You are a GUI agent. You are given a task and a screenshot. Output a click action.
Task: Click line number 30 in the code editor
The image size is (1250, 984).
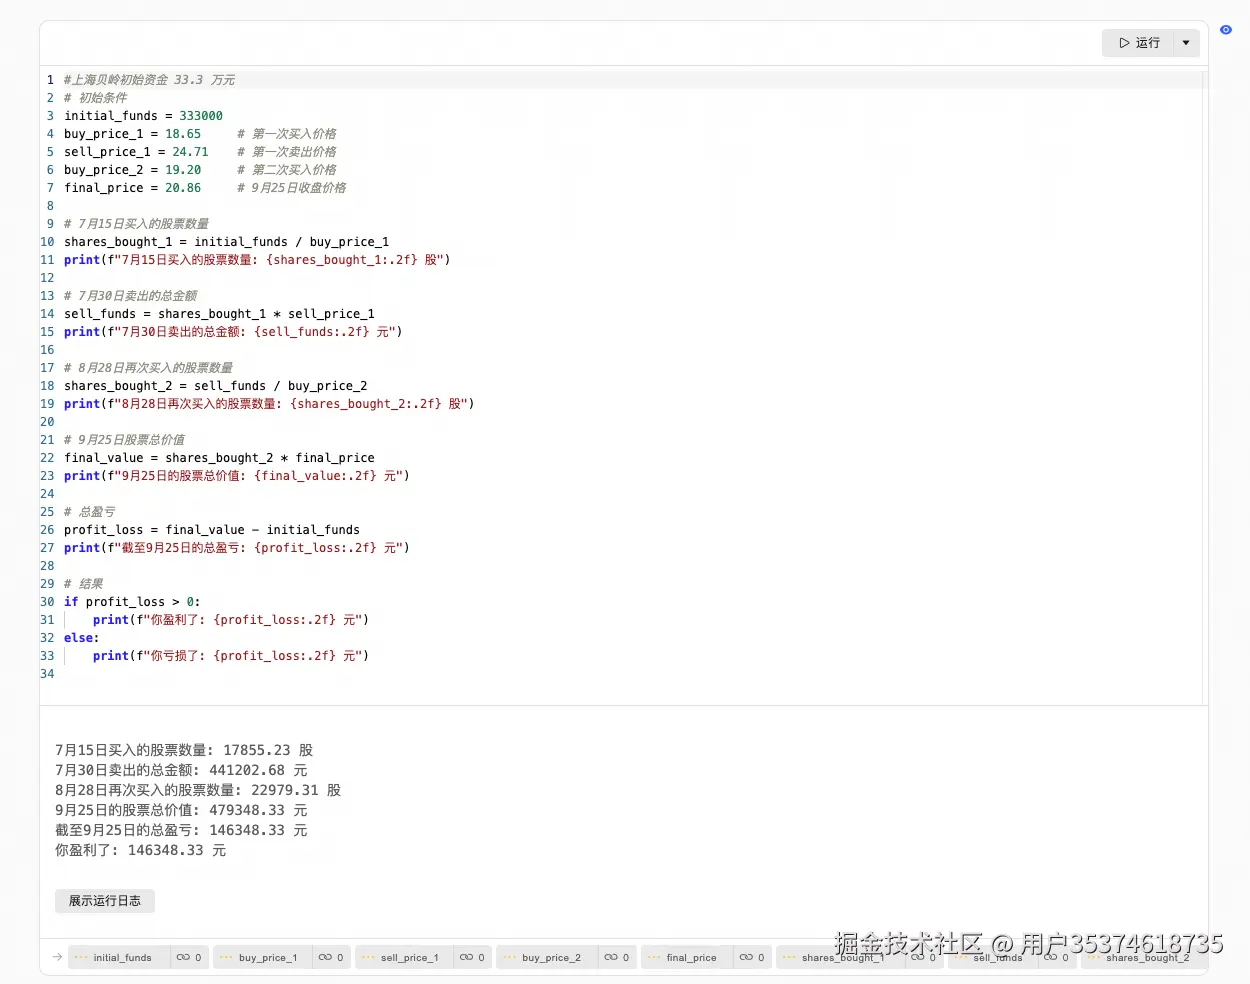pos(47,601)
